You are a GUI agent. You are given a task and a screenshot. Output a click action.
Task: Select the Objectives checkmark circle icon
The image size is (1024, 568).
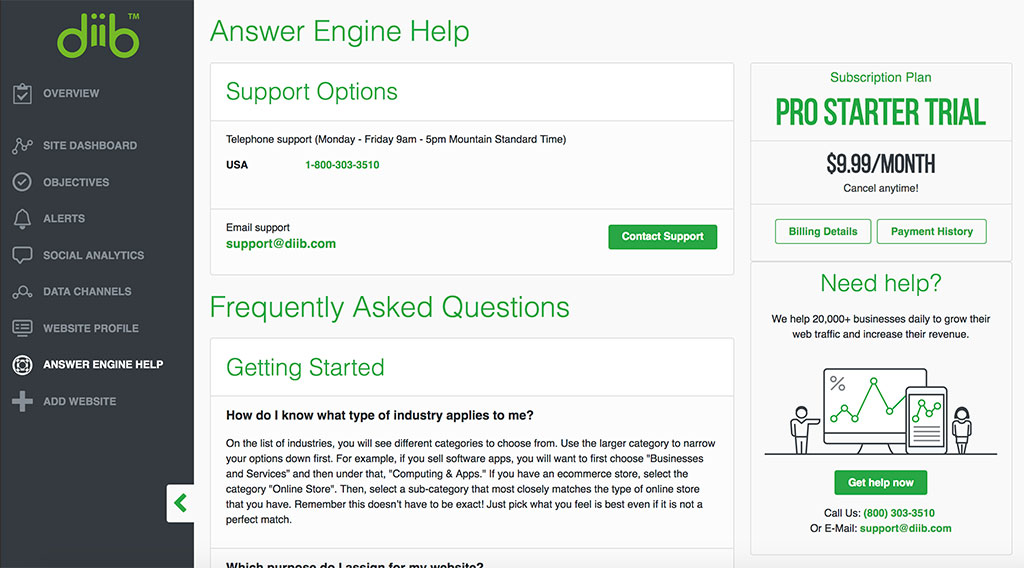(x=22, y=182)
